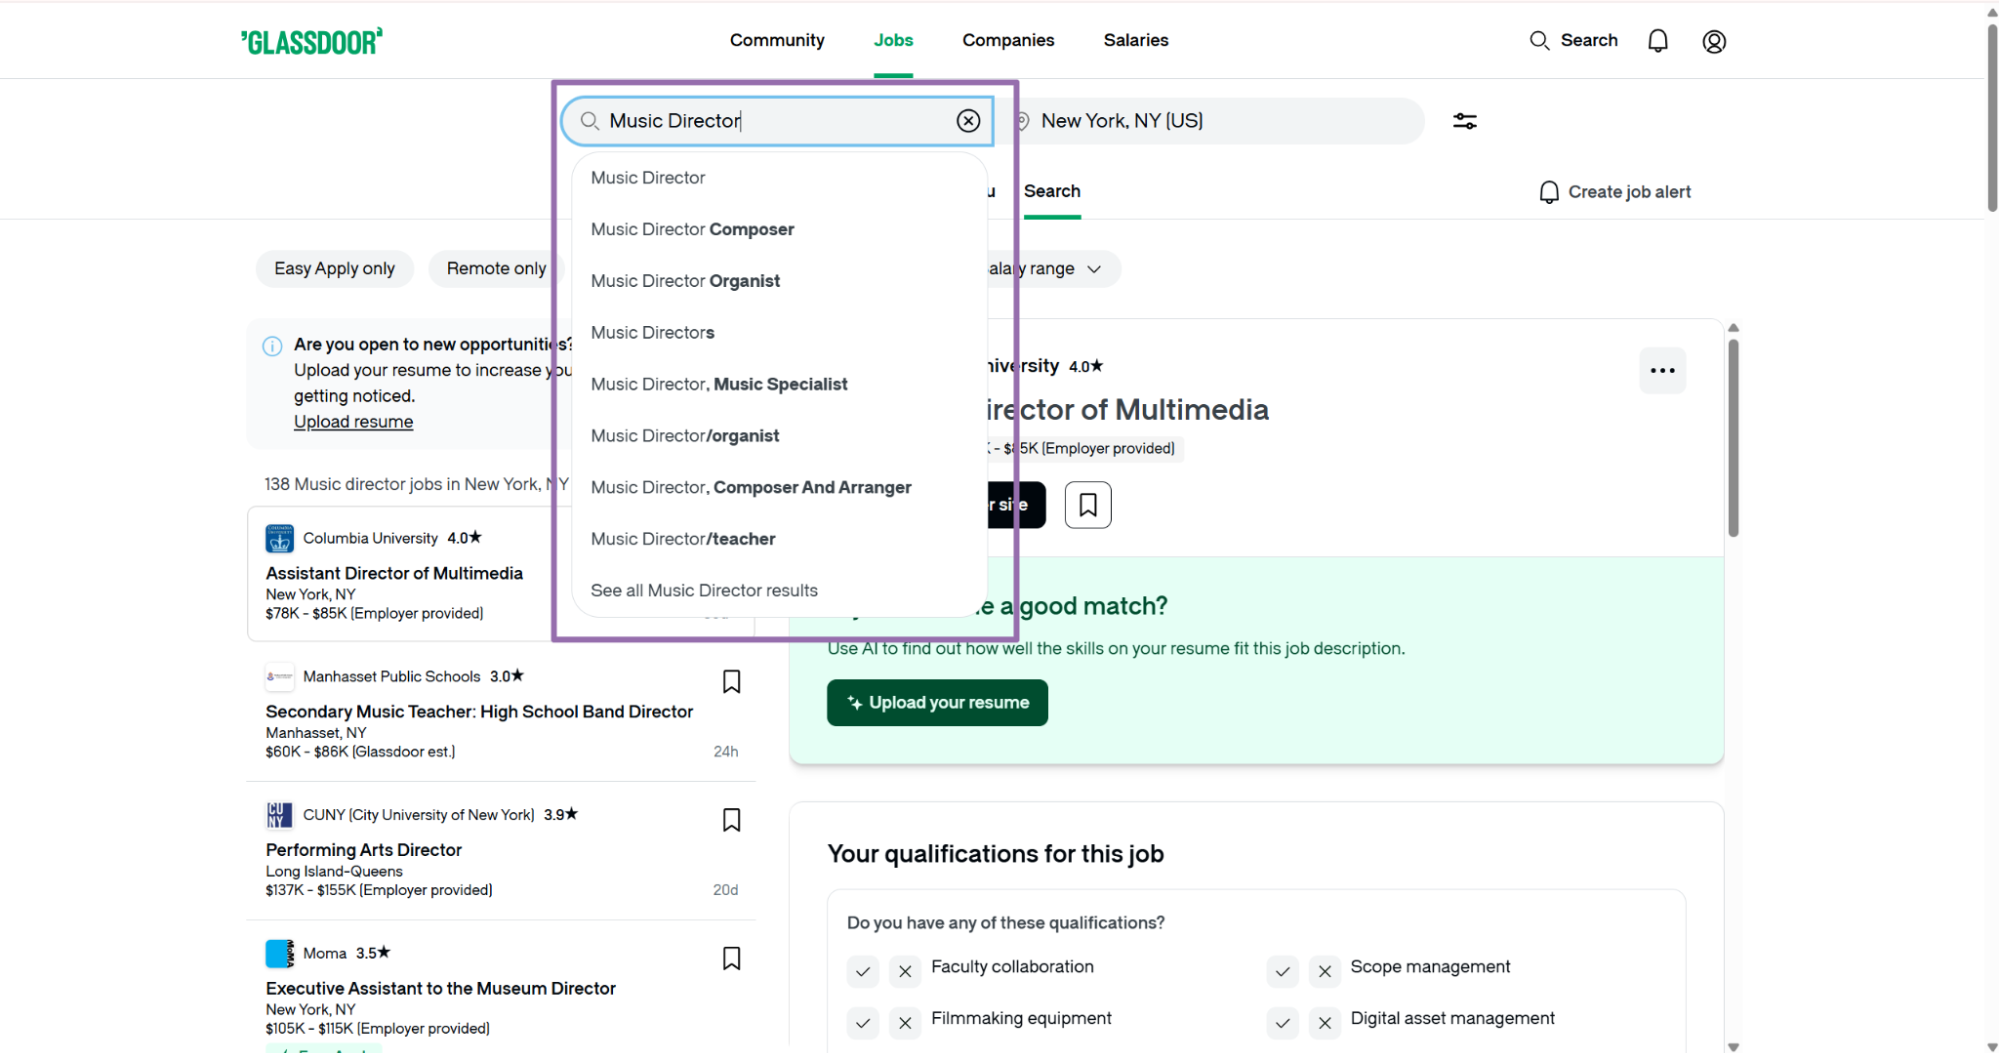Click the job details panel scrollbar

click(1733, 440)
